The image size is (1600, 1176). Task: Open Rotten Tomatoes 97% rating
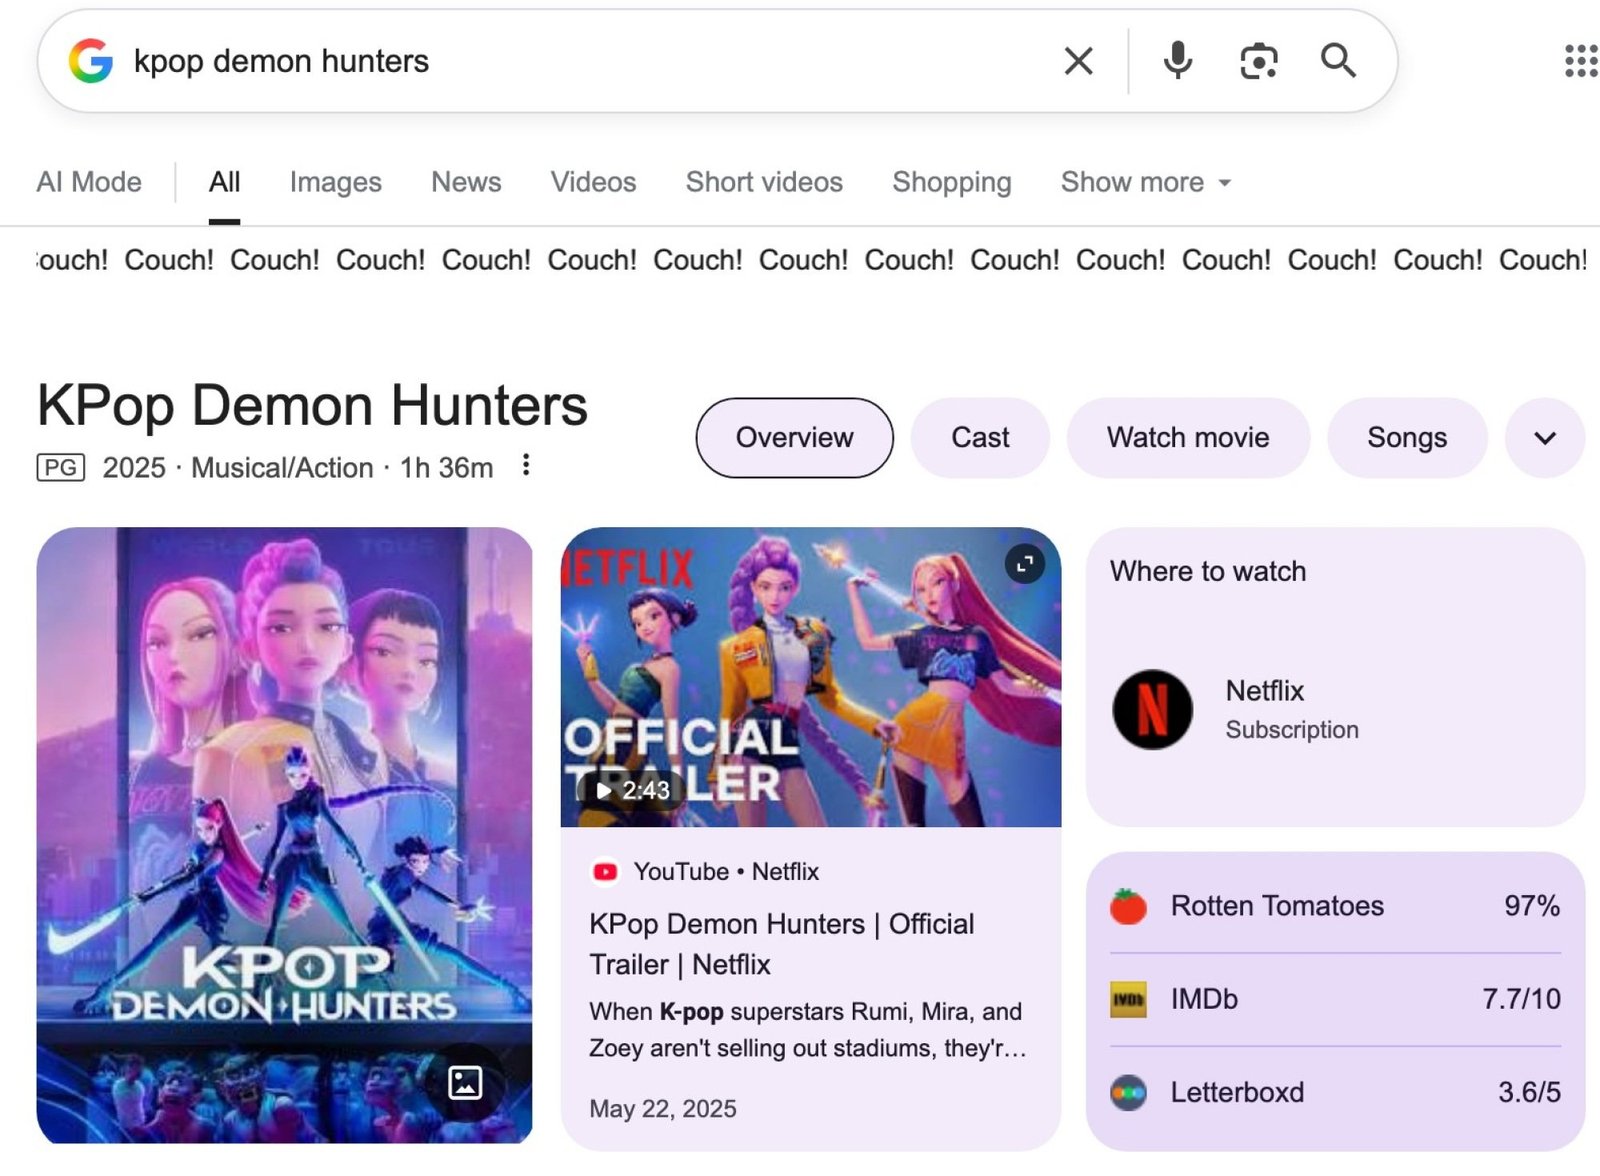[1335, 906]
